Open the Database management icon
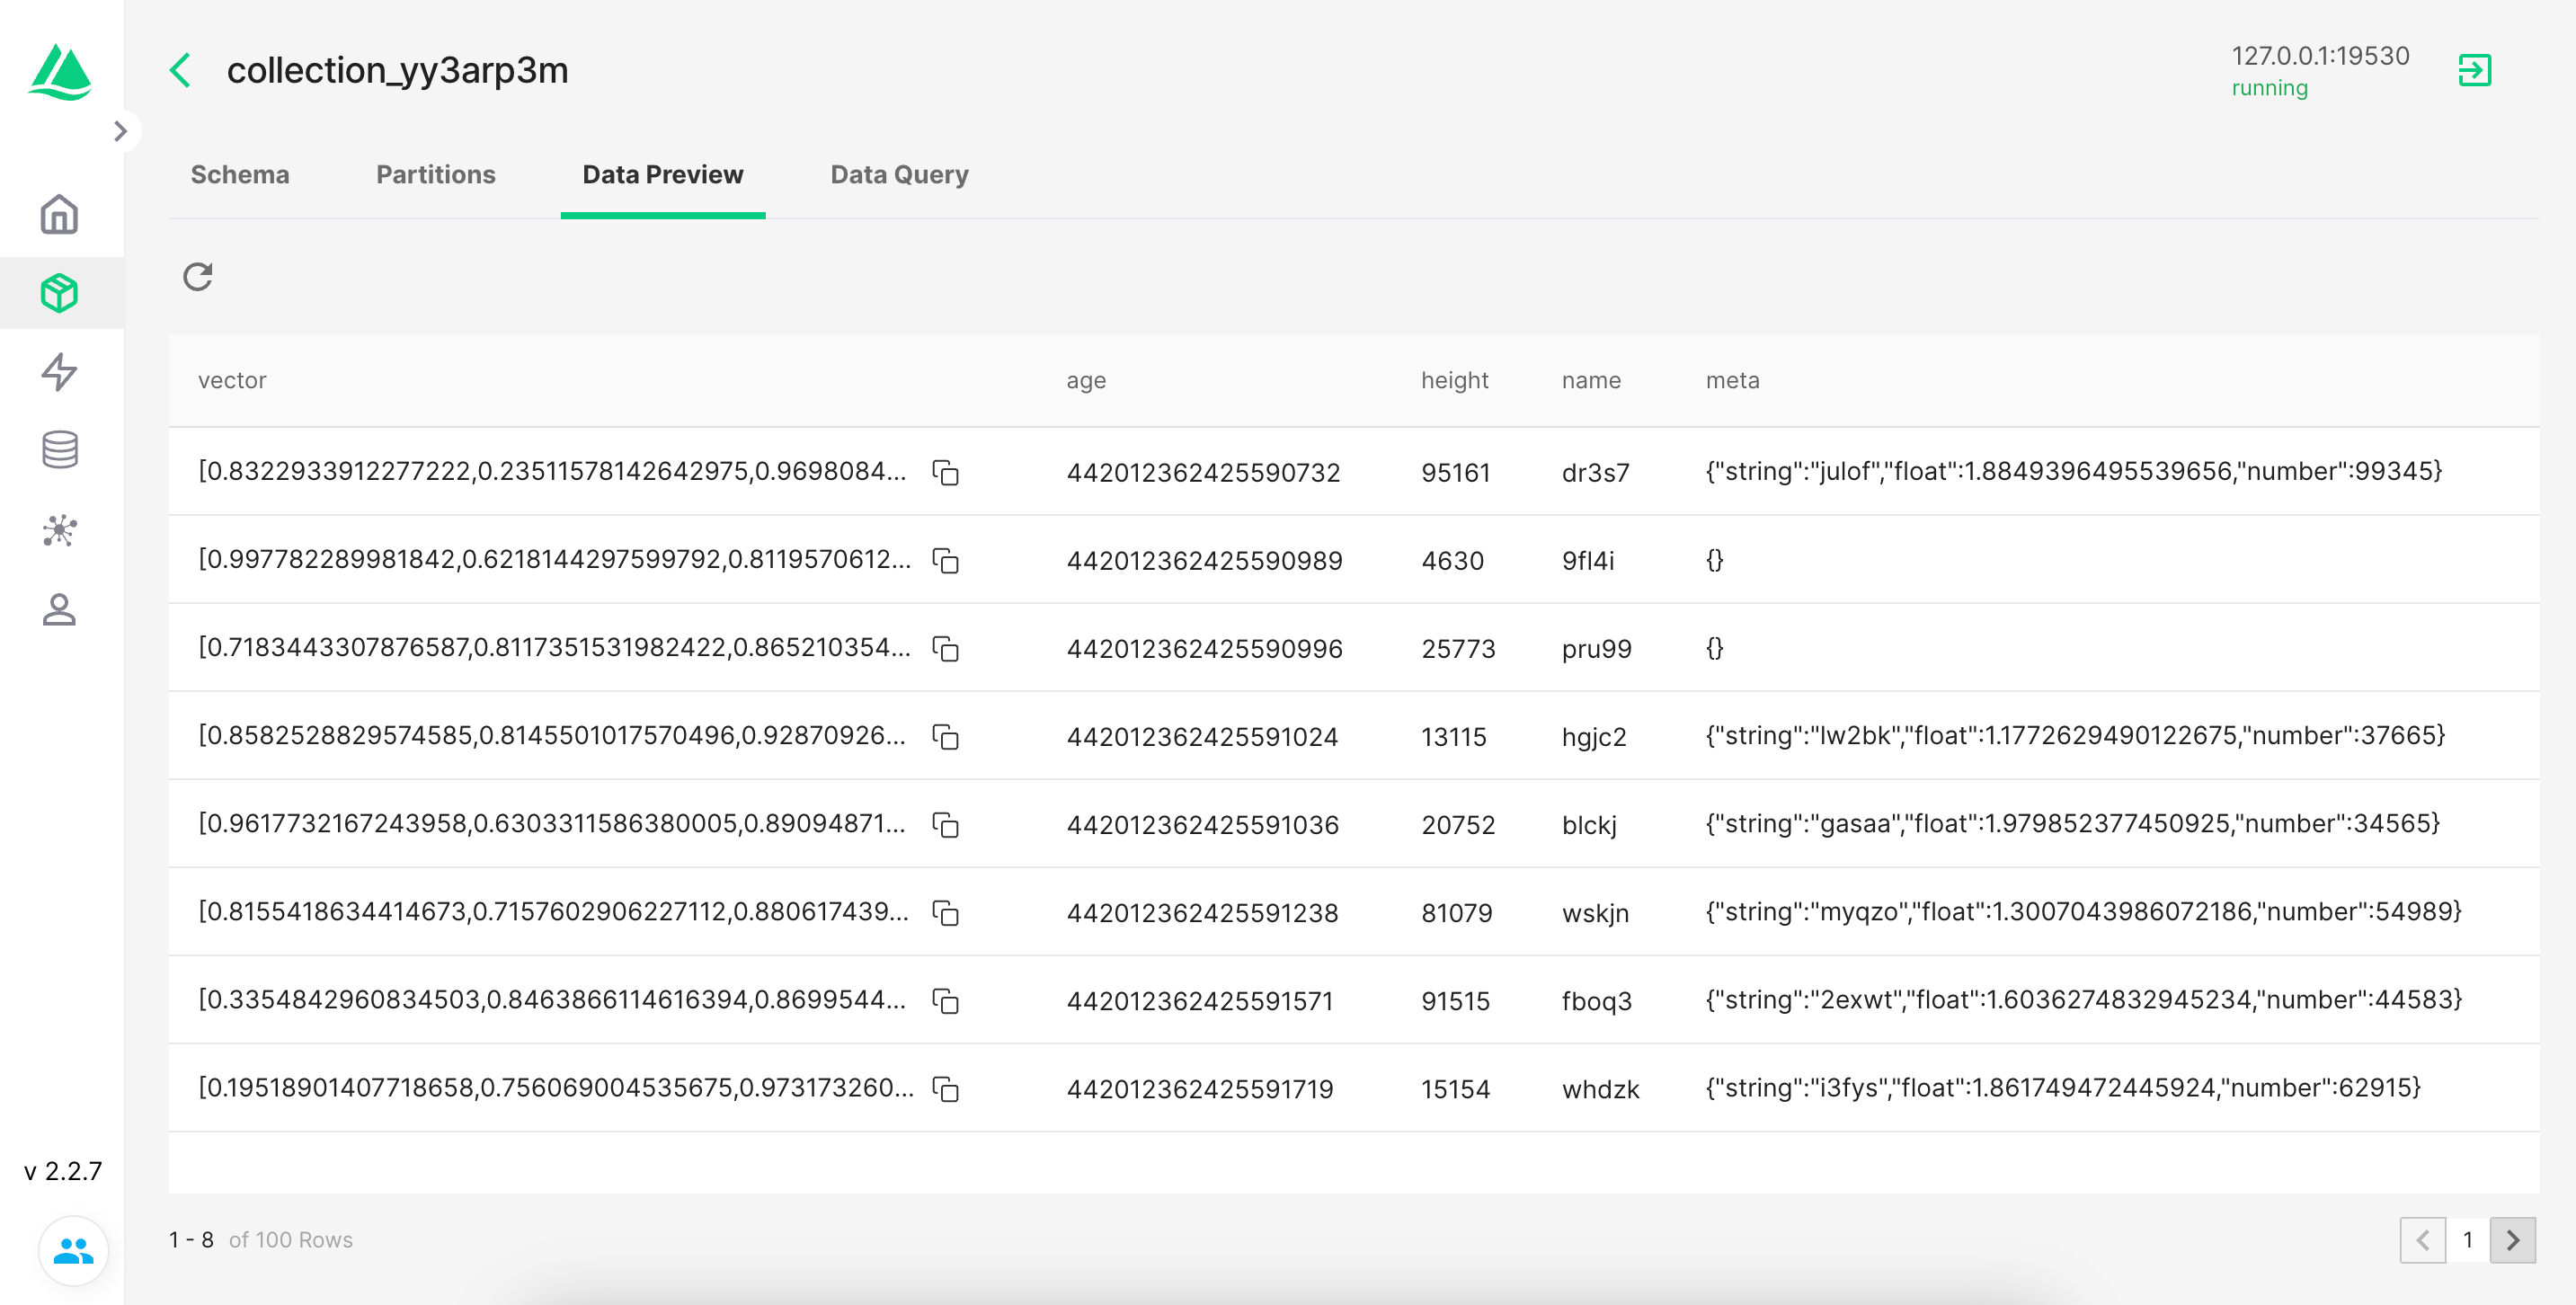Image resolution: width=2576 pixels, height=1305 pixels. [60, 450]
